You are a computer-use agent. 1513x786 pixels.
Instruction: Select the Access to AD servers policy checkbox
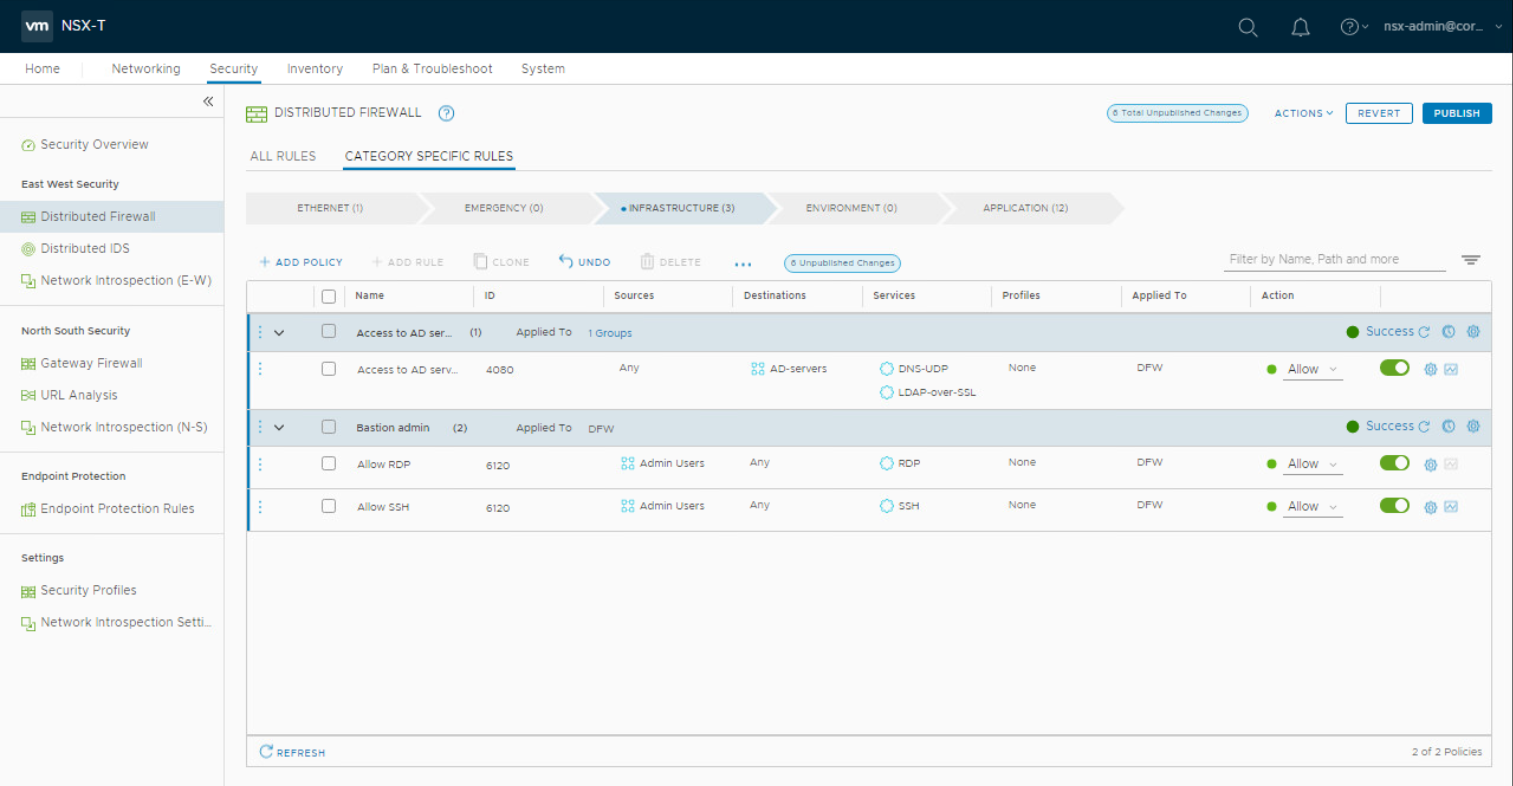tap(328, 331)
